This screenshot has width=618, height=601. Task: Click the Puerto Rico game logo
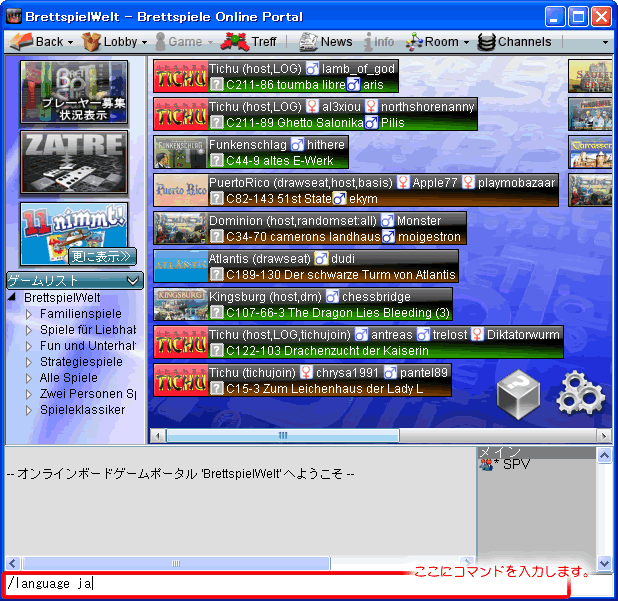pos(181,190)
